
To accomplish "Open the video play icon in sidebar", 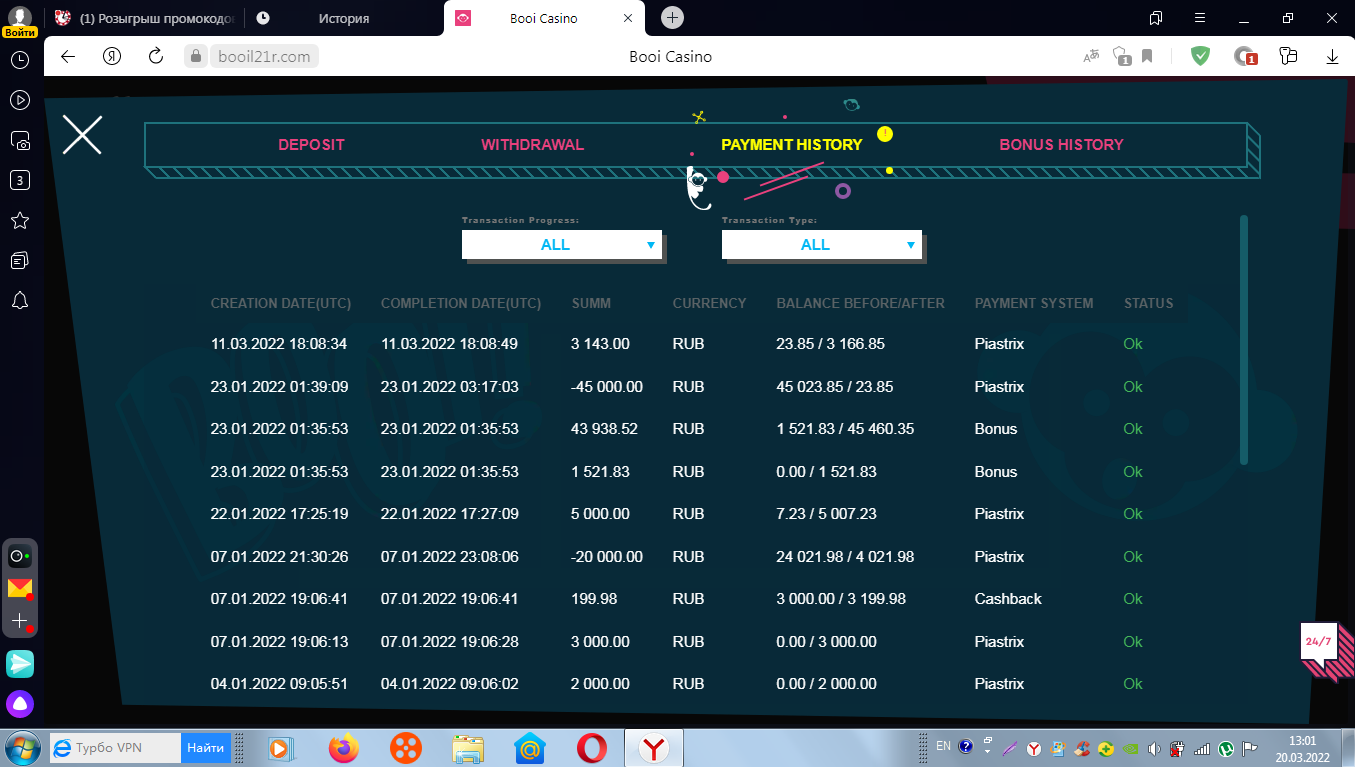I will coord(19,100).
